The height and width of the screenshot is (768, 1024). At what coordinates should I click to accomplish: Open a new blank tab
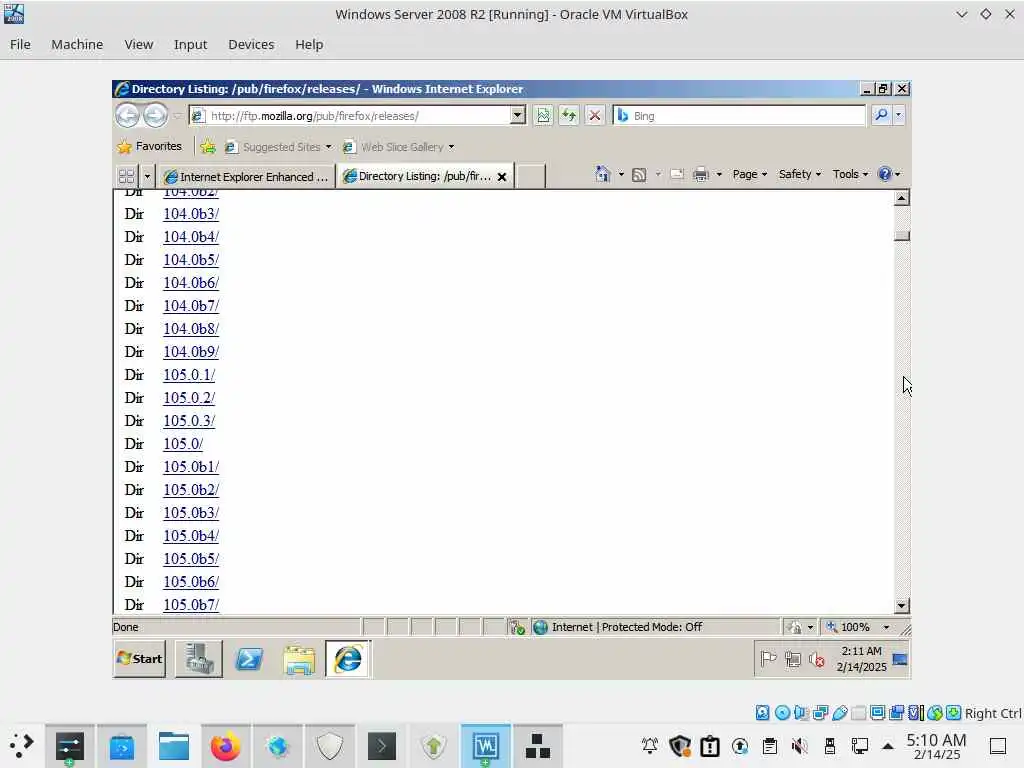point(530,176)
